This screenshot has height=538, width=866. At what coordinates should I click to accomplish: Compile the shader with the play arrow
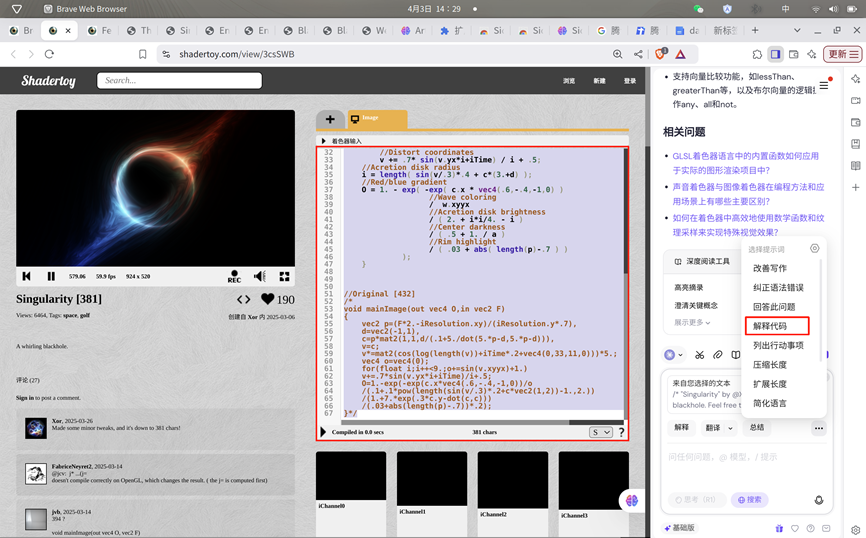pyautogui.click(x=323, y=432)
